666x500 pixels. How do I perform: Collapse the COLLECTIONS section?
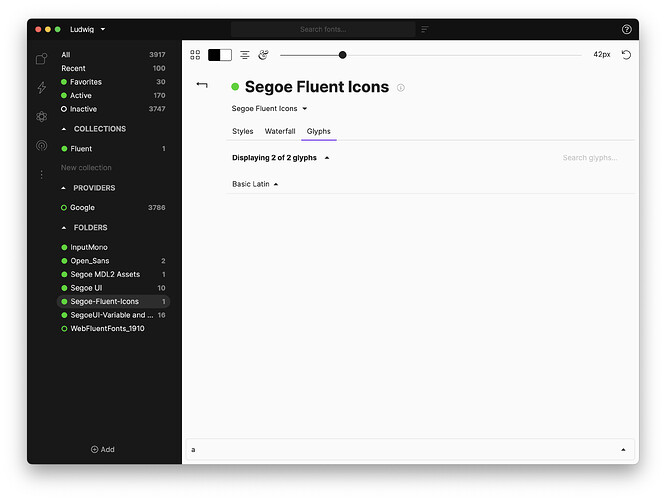(64, 129)
